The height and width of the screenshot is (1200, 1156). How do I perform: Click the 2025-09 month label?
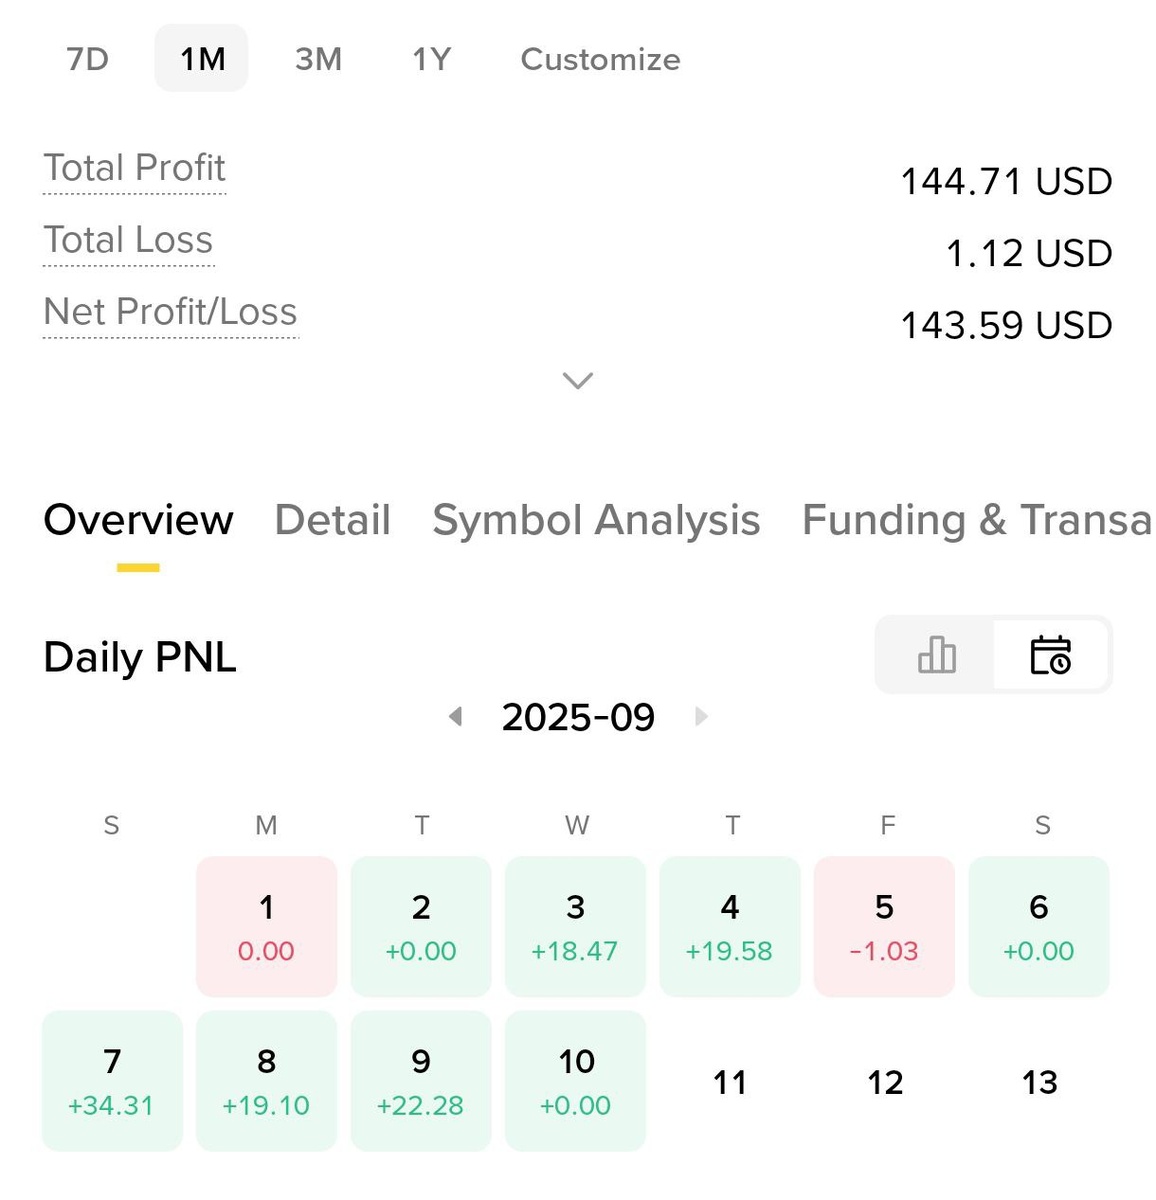click(578, 717)
